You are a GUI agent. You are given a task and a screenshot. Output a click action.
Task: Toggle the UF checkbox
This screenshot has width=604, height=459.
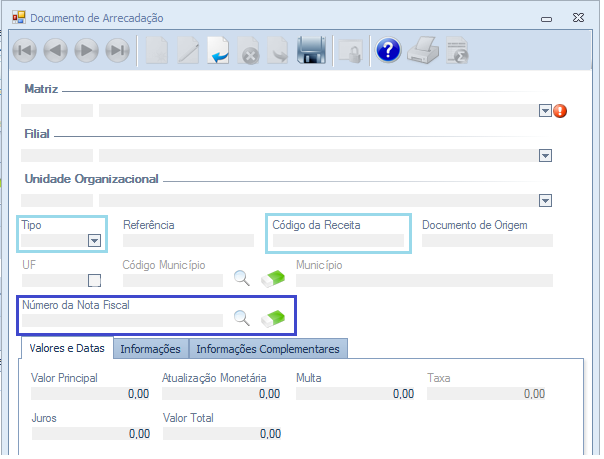click(95, 280)
